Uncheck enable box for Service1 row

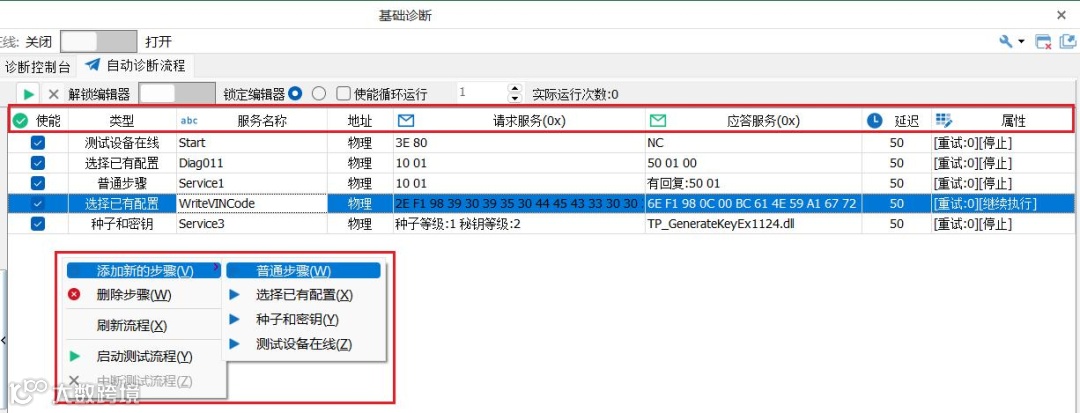tap(38, 183)
